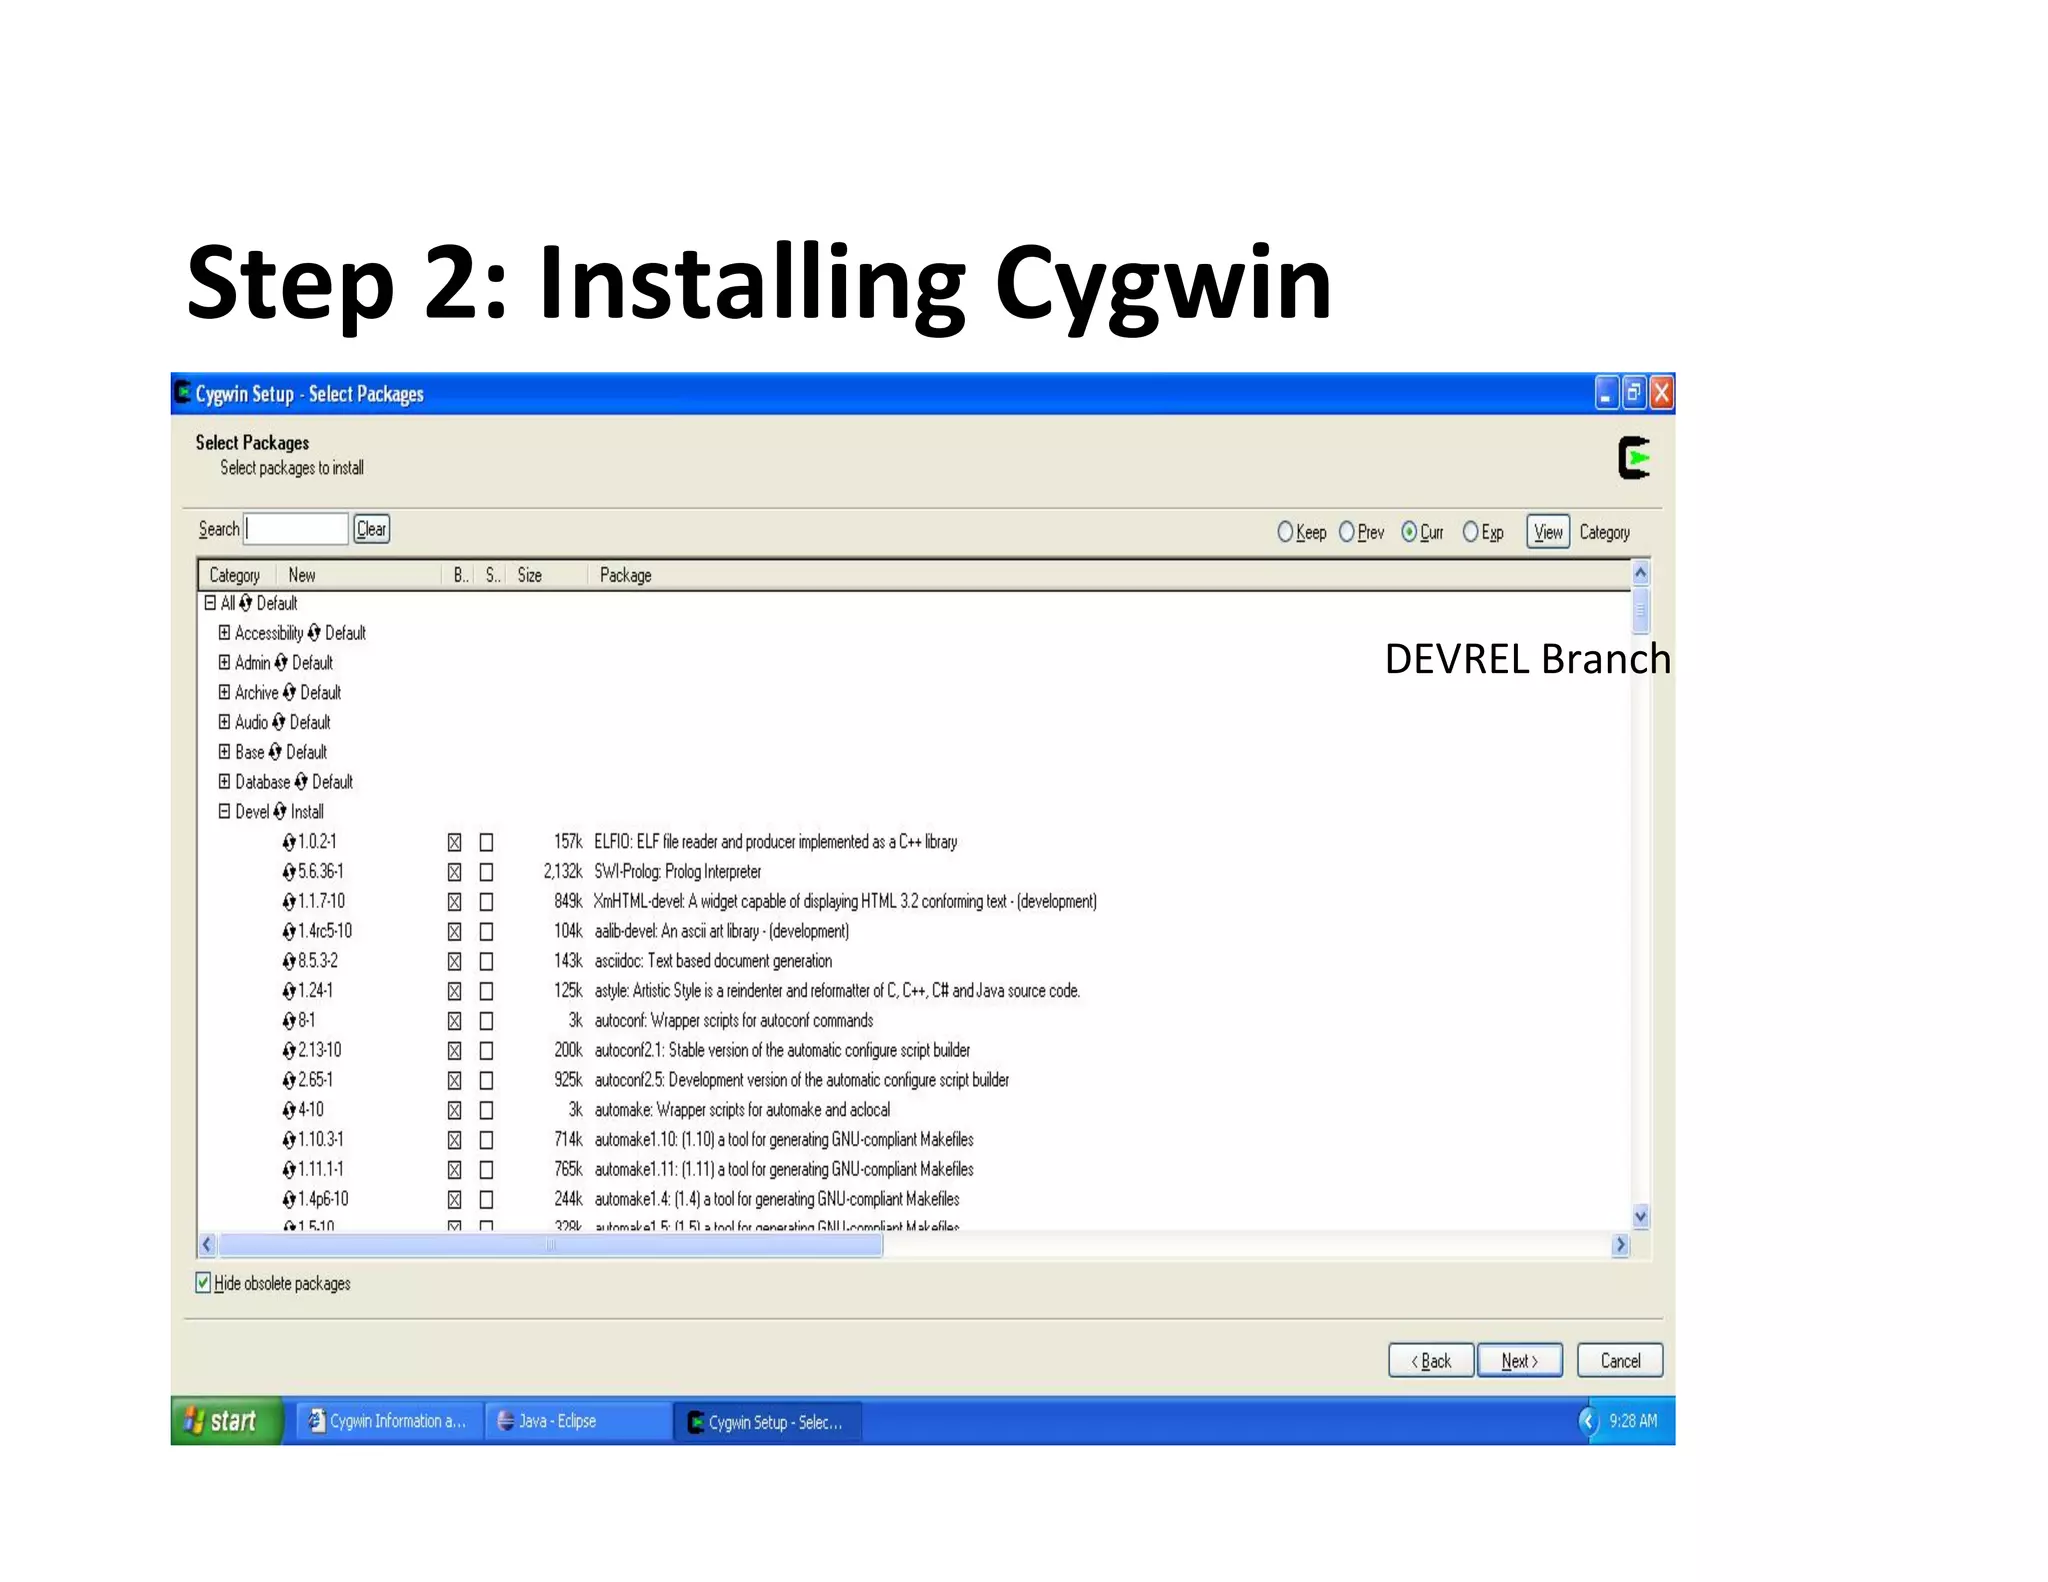Cycle version icon for aalib-devel 1.4rc5-10
2048x1582 pixels.
click(x=289, y=931)
